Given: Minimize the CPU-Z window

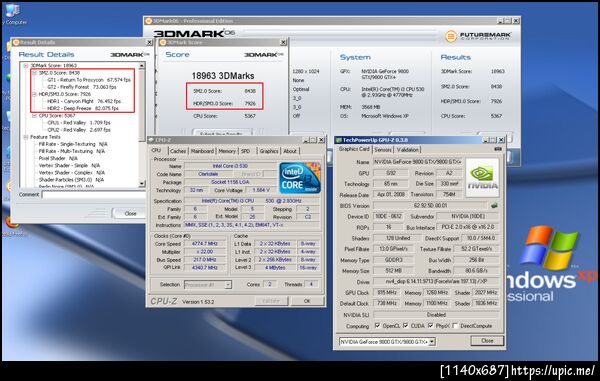Looking at the screenshot, I should coord(306,140).
